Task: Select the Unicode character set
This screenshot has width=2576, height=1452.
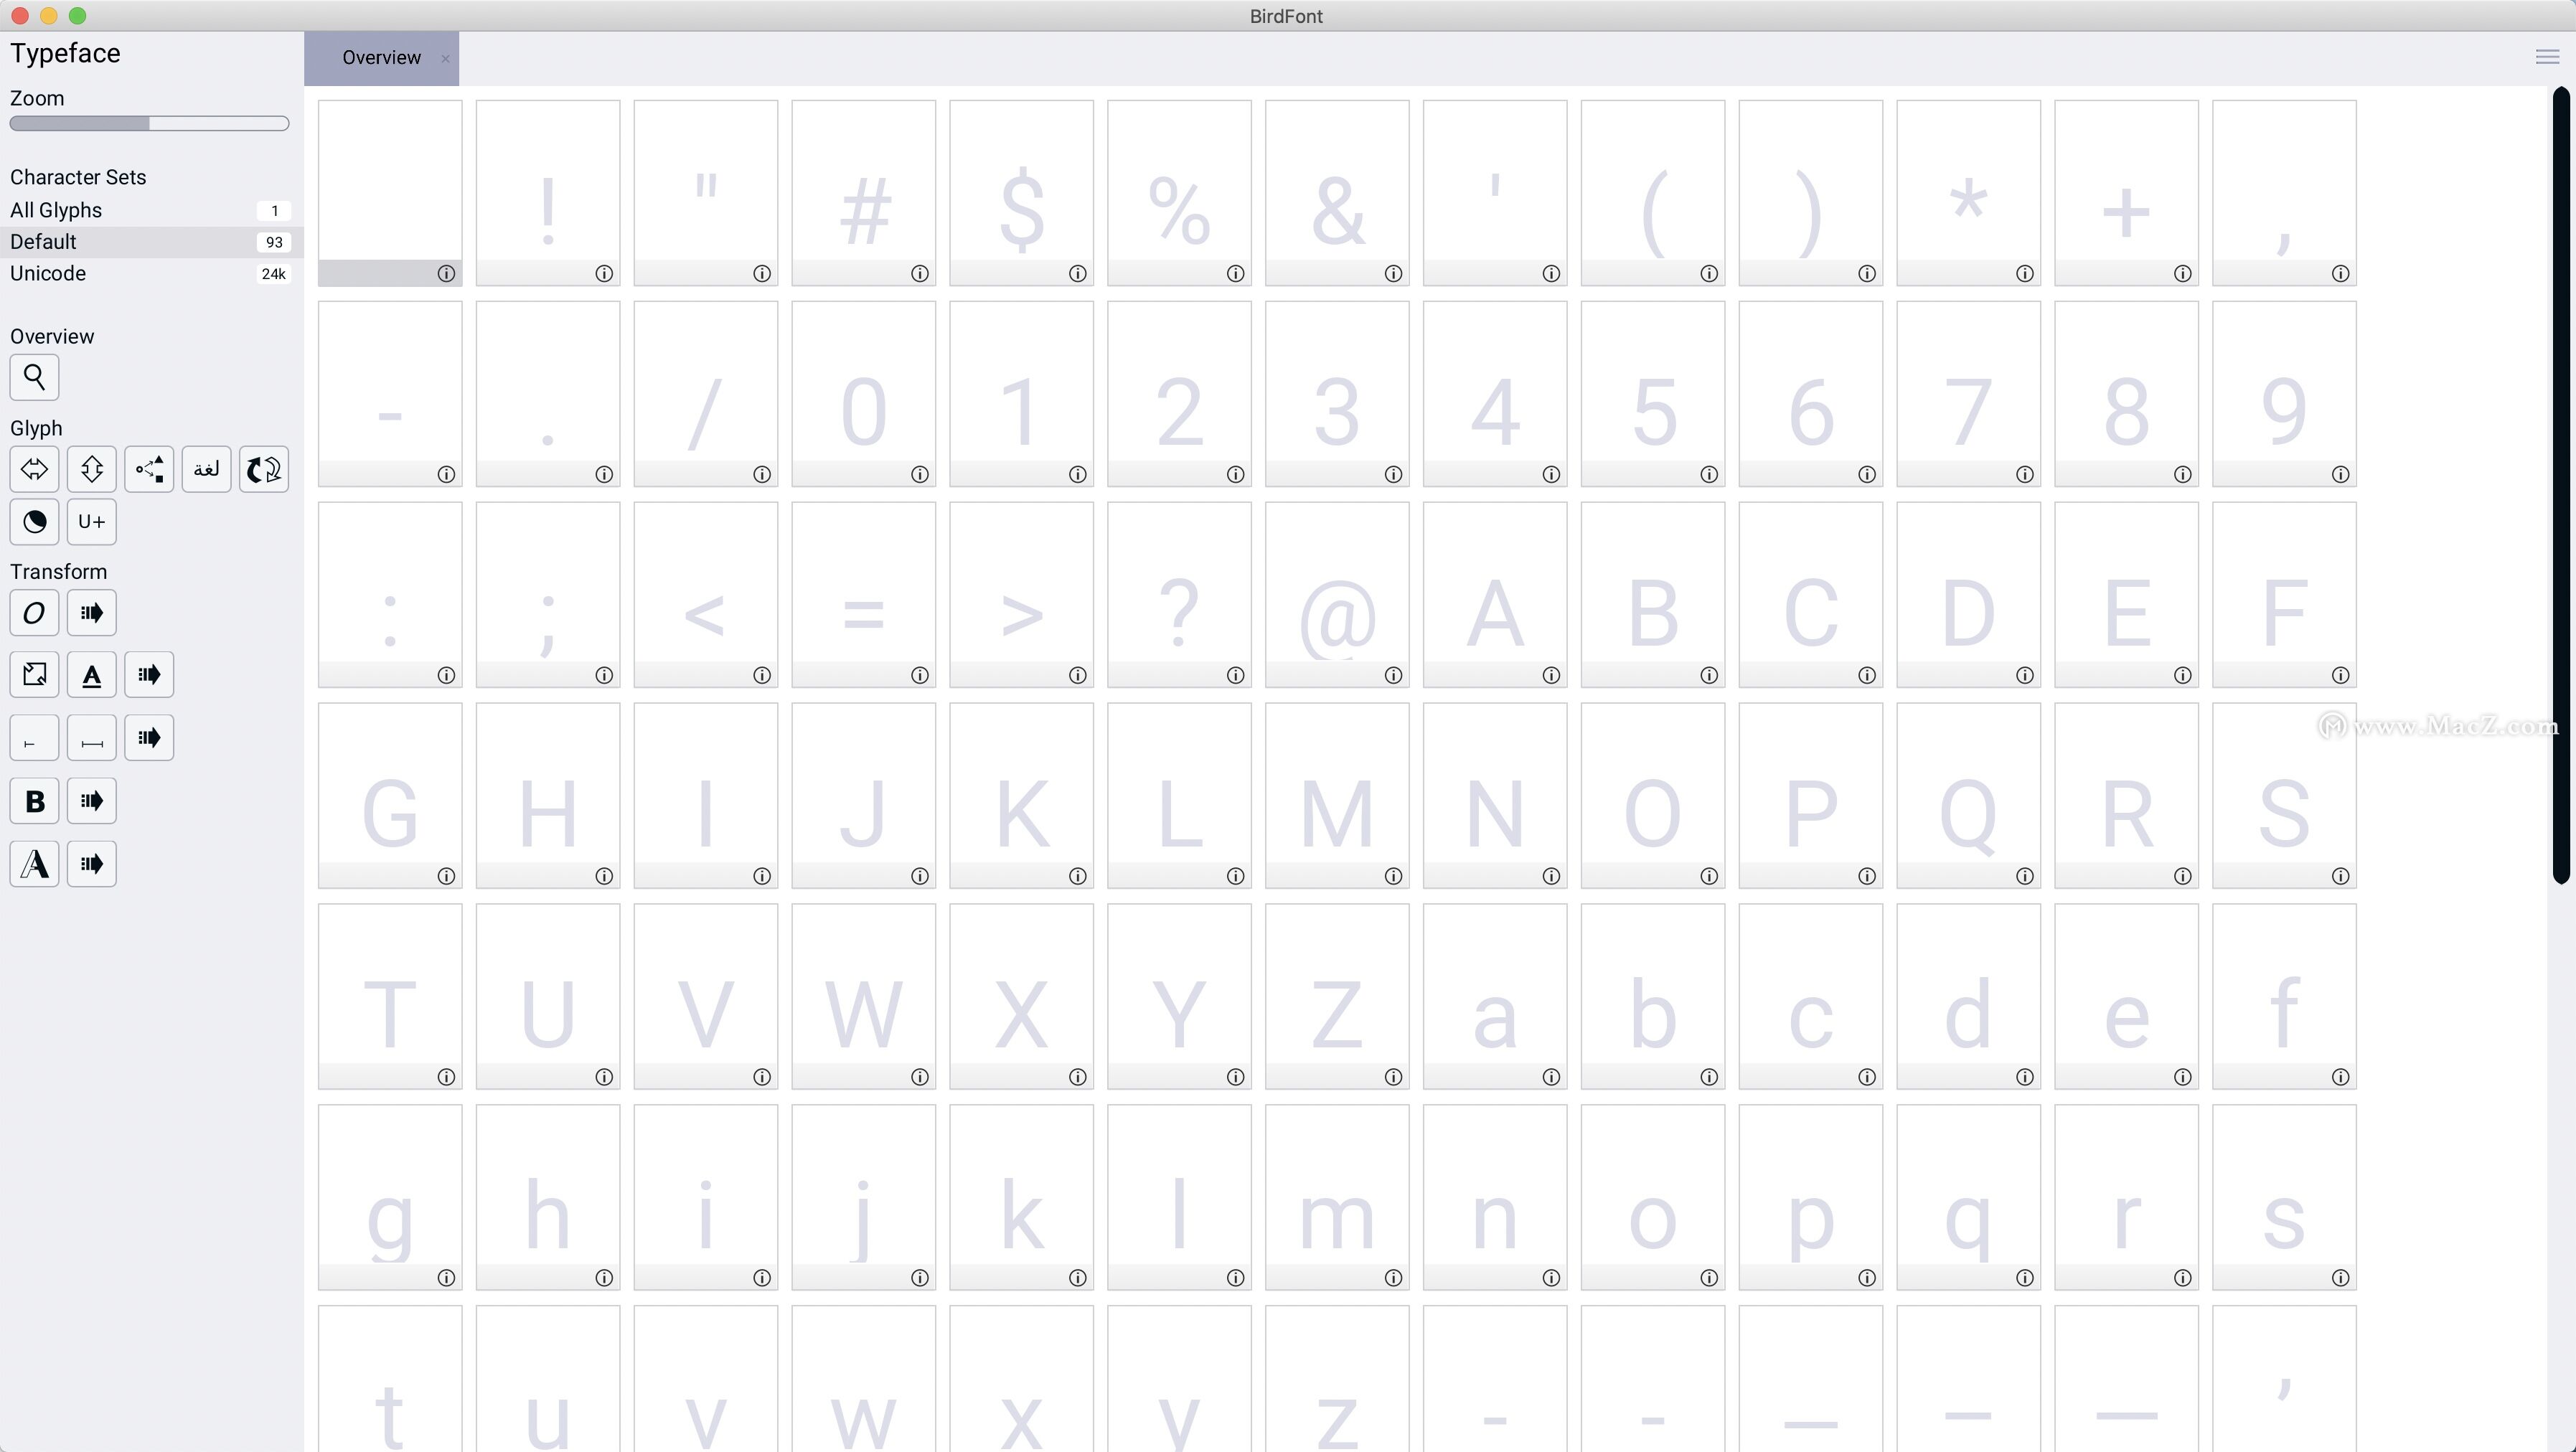Action: pyautogui.click(x=47, y=273)
